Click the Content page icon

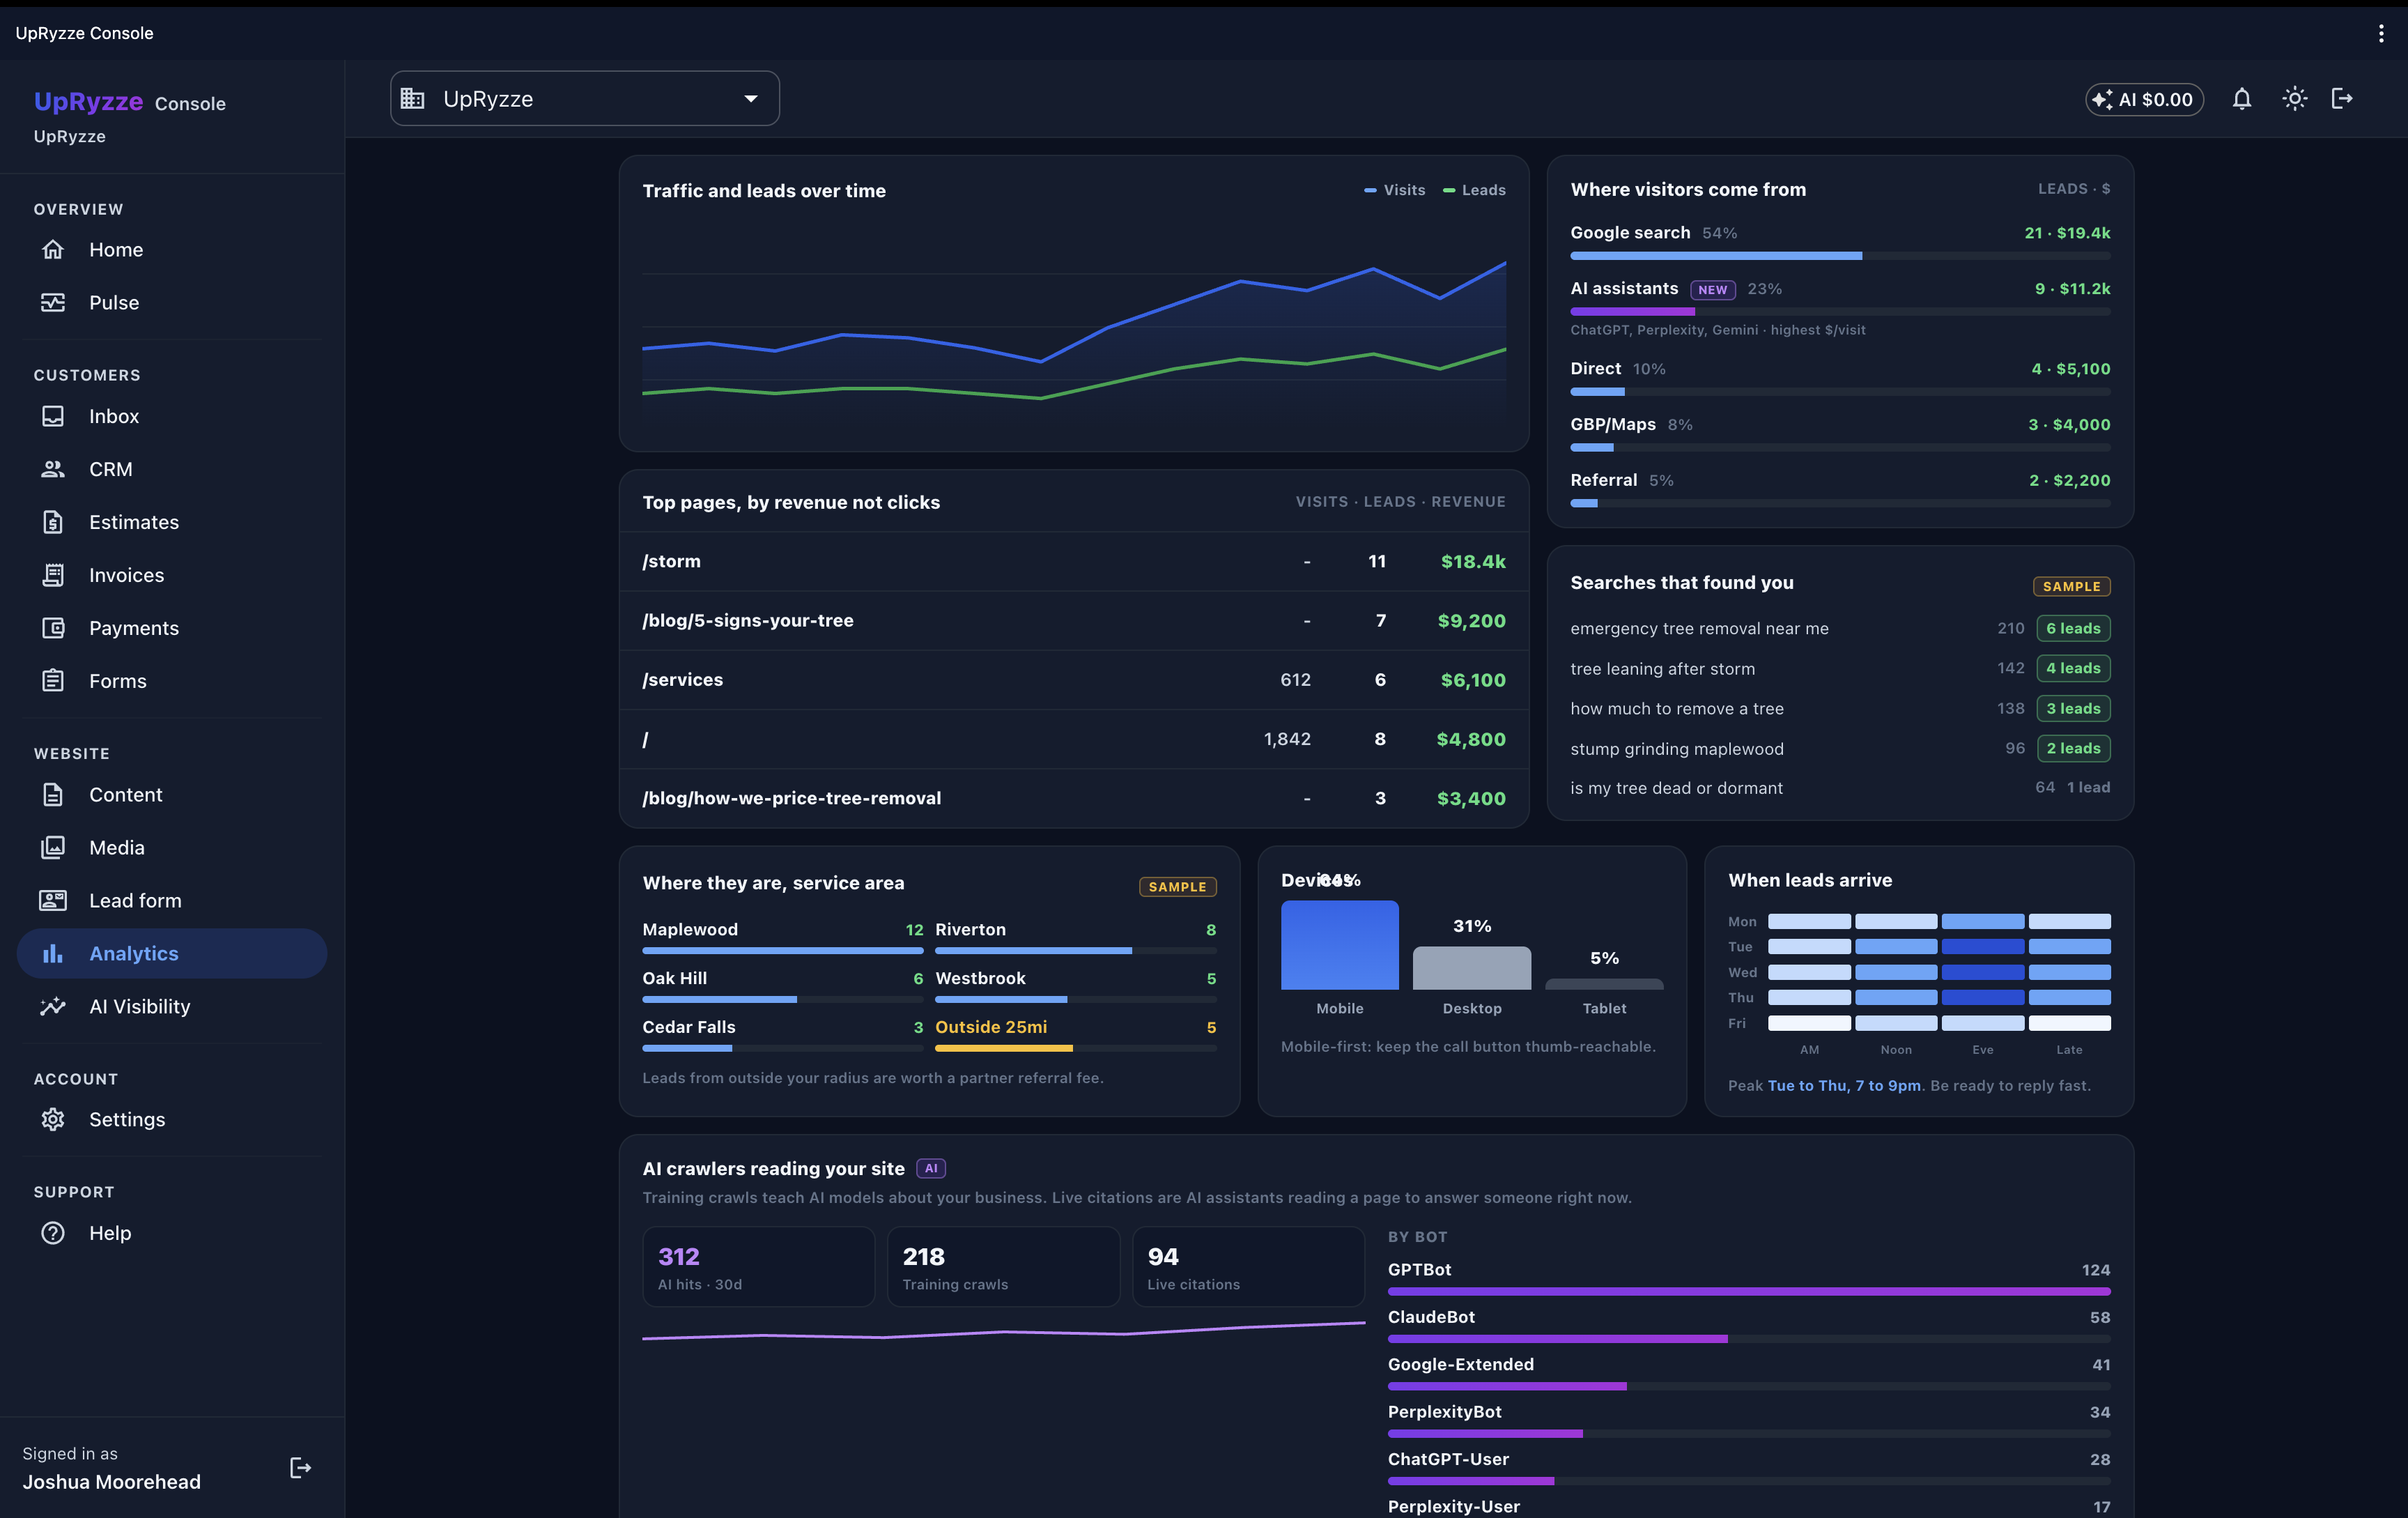tap(53, 795)
